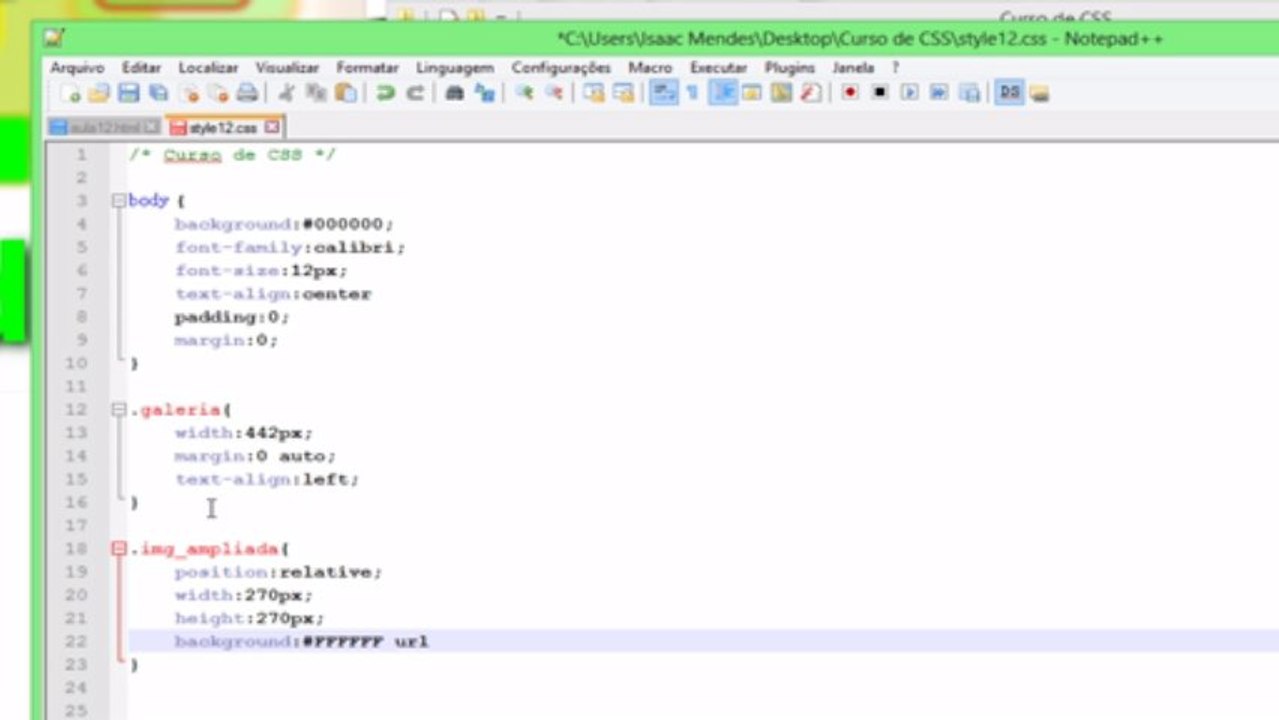Click the Open file folder icon
The image size is (1279, 720).
[98, 93]
